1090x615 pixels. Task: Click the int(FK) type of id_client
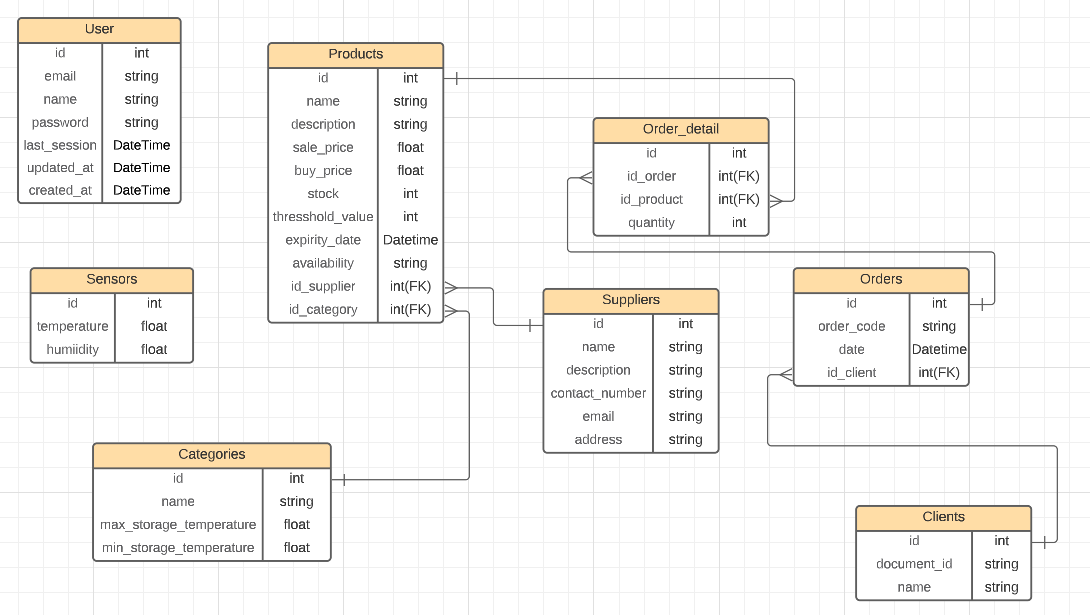(x=938, y=372)
